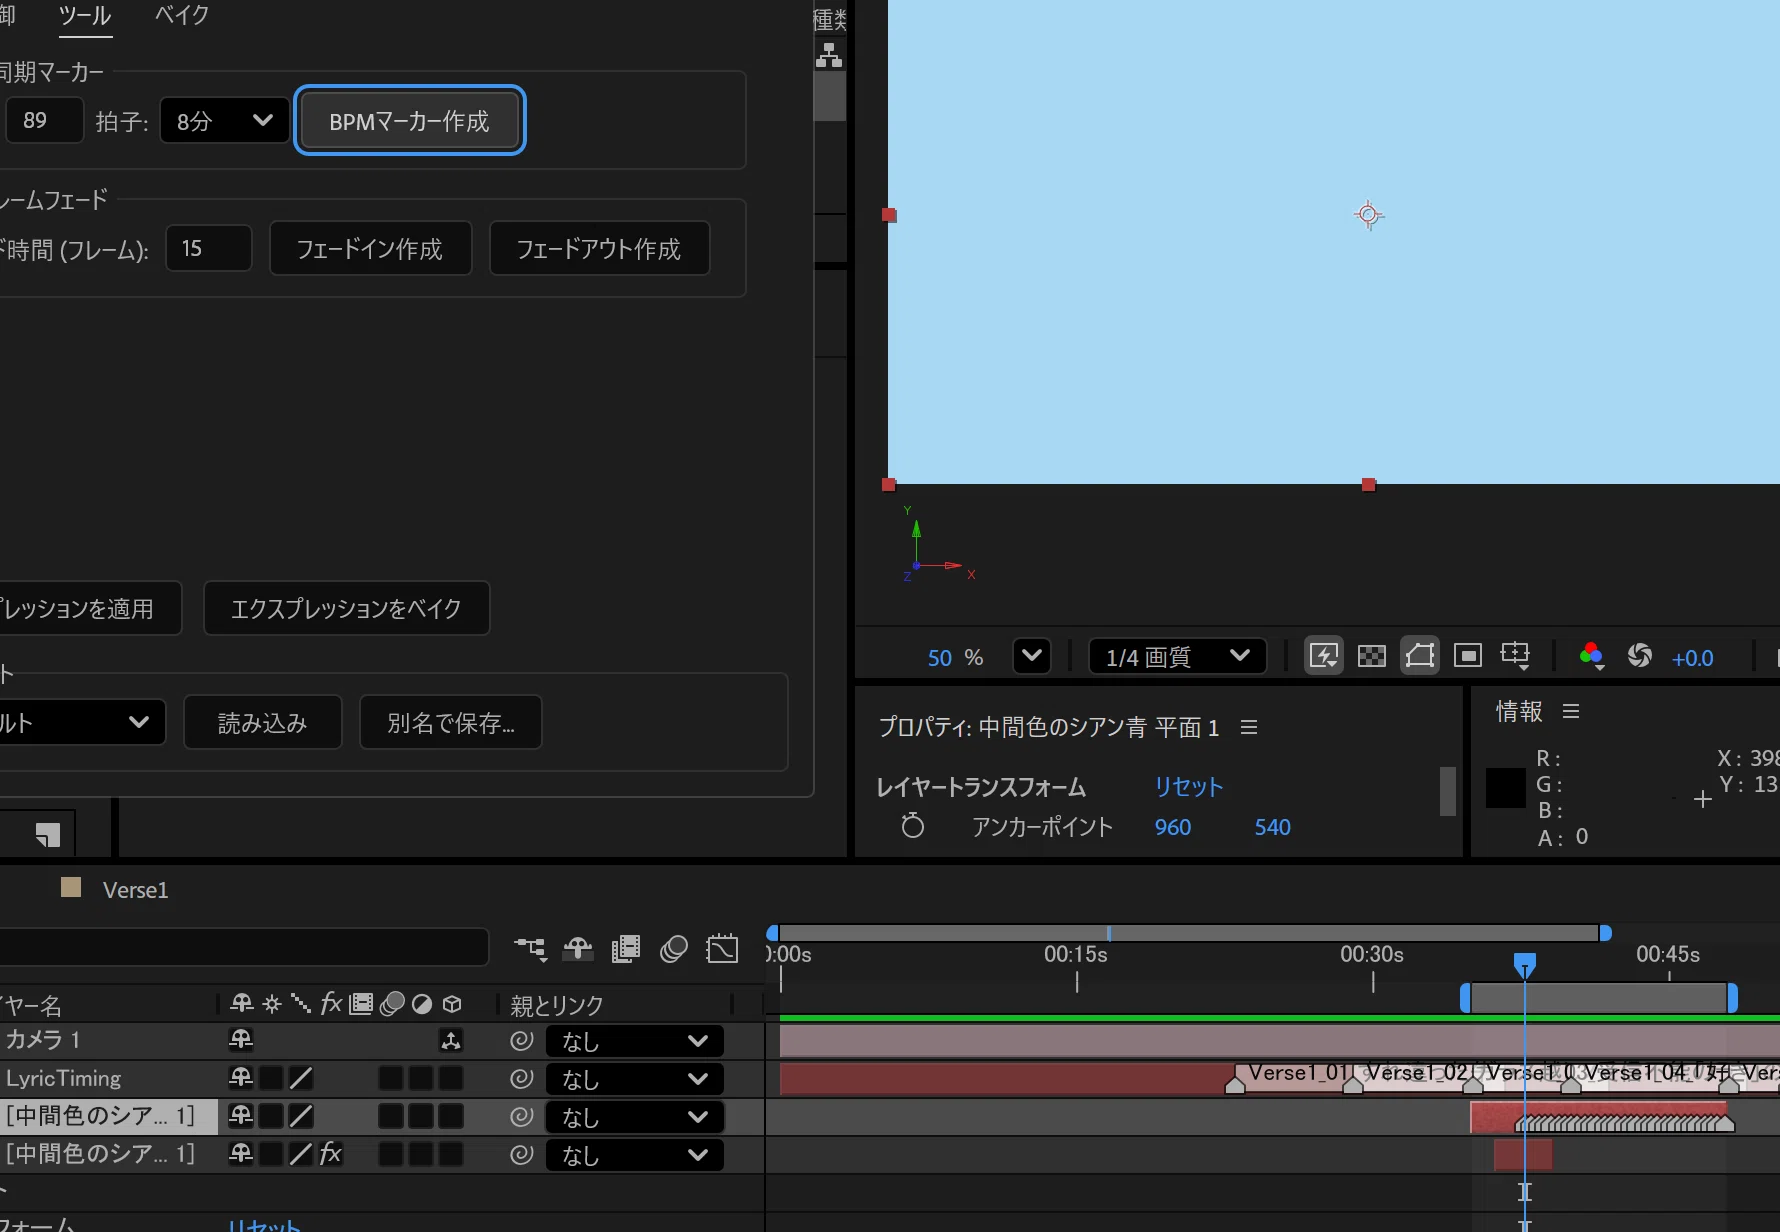The height and width of the screenshot is (1232, 1780).
Task: Toggle the transparency grid
Action: (x=1372, y=656)
